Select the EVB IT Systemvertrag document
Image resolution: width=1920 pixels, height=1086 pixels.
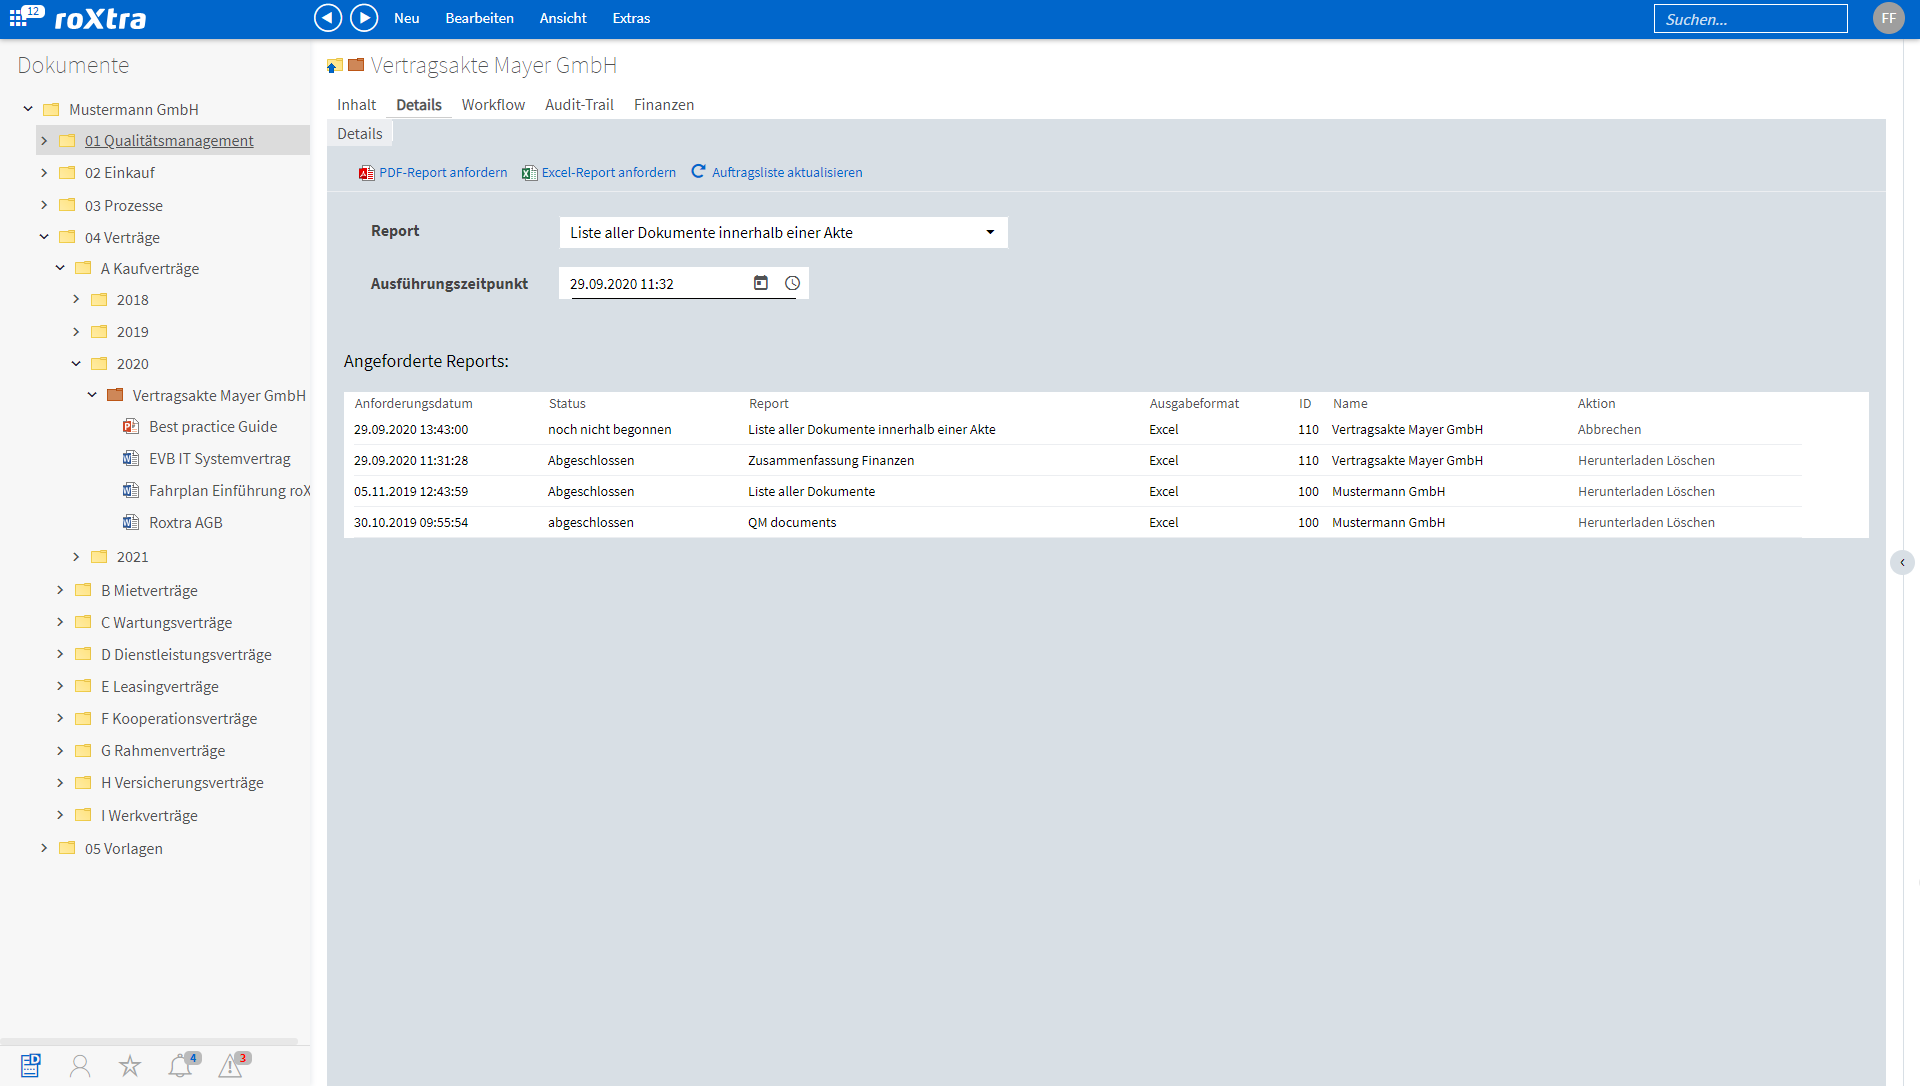219,458
